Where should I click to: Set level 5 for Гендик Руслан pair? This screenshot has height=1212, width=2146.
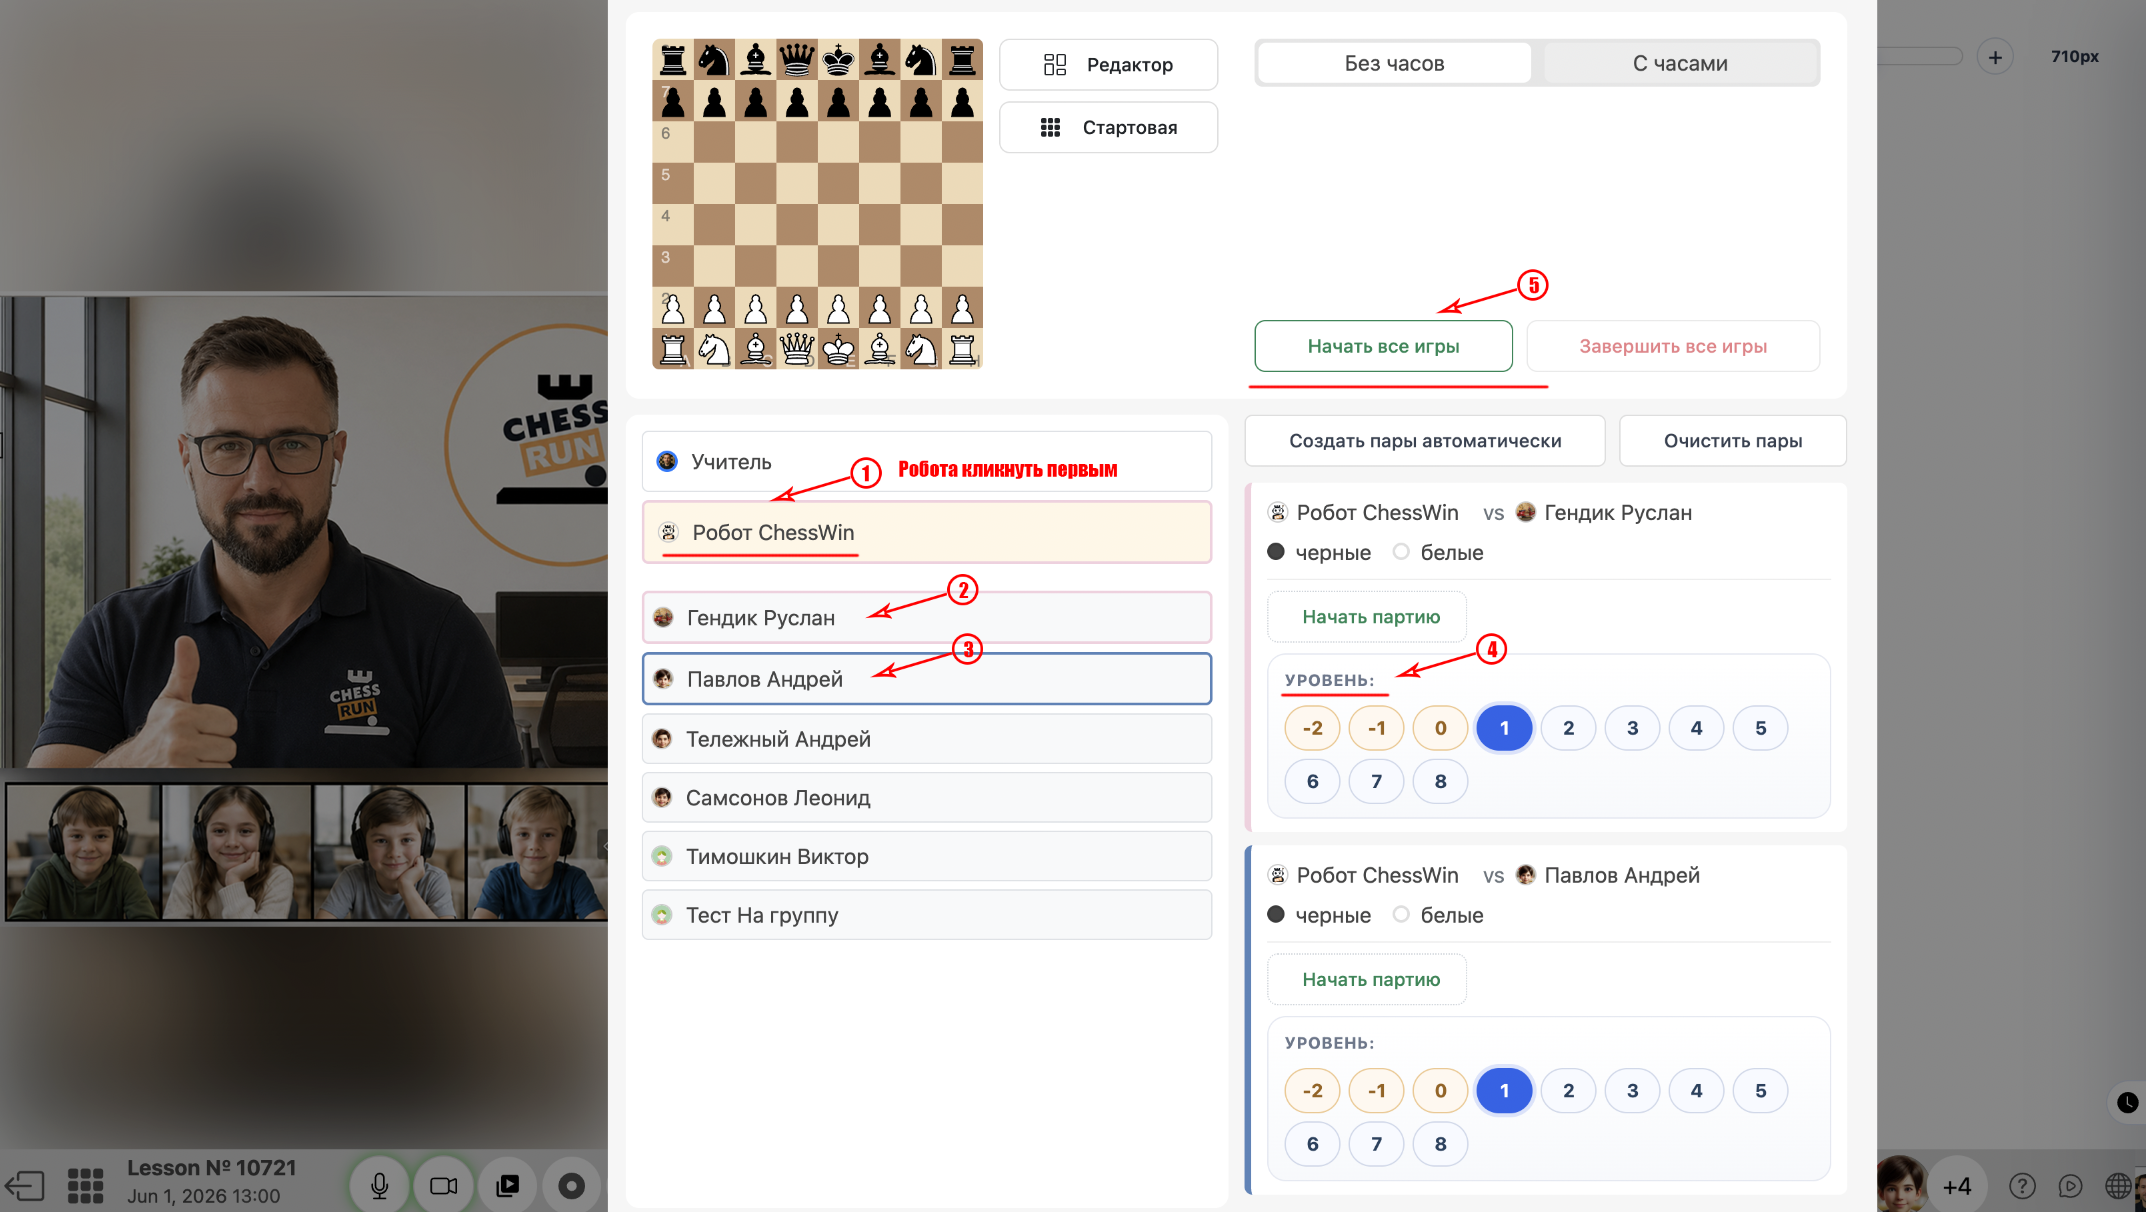[x=1760, y=728]
